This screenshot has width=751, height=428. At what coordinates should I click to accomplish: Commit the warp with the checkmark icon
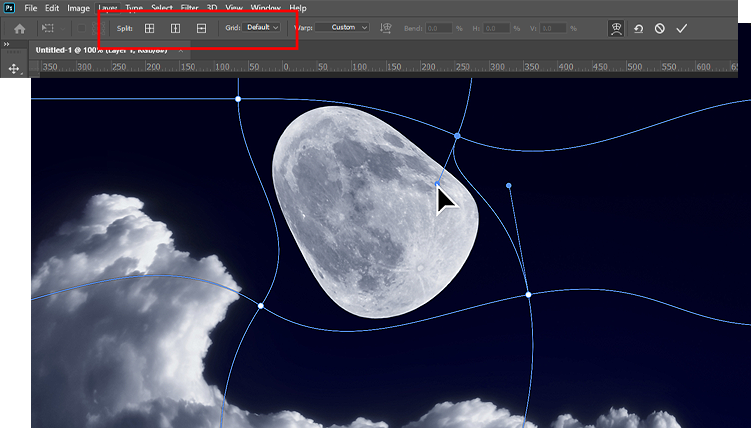682,28
